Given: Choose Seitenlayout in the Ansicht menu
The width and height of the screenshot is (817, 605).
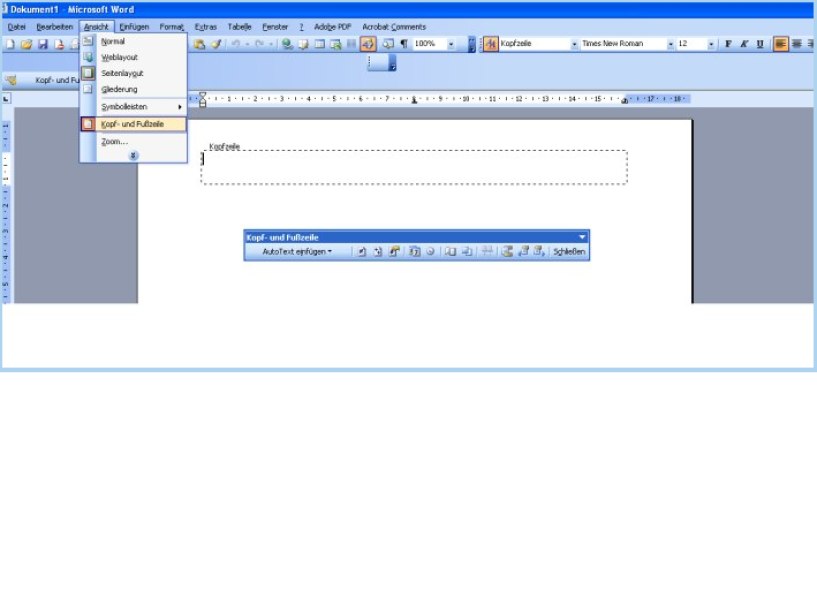Looking at the screenshot, I should tap(133, 73).
